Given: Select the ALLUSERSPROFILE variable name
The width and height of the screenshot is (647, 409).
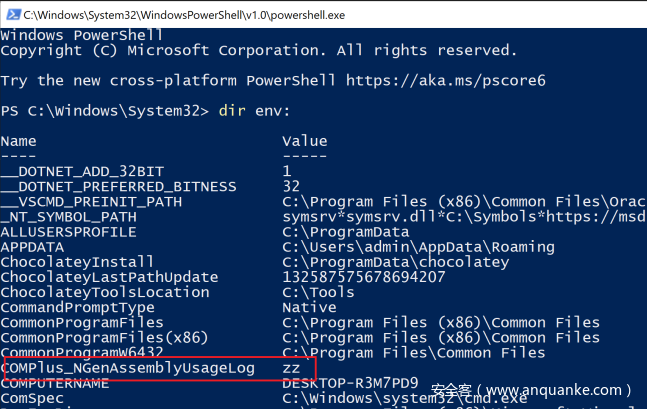Looking at the screenshot, I should (68, 232).
